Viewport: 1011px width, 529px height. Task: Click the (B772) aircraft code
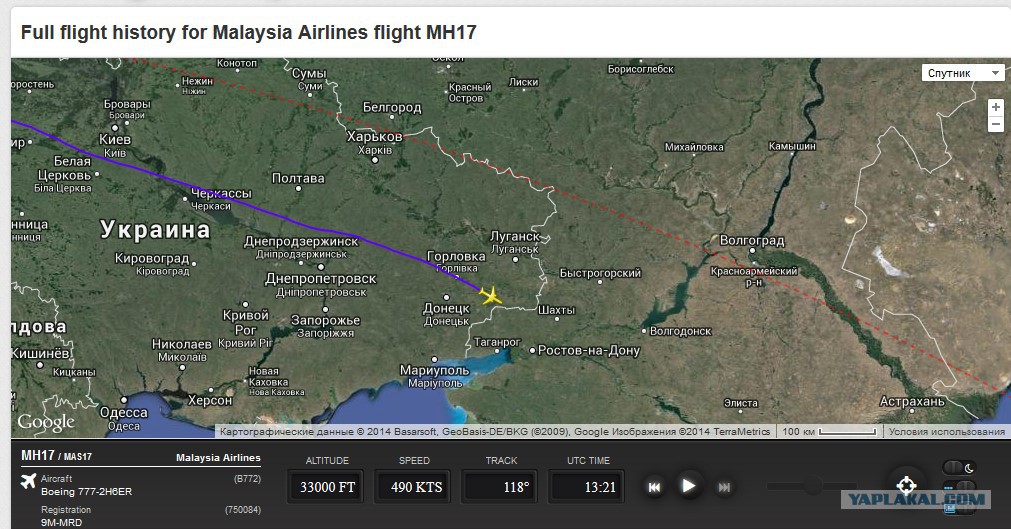(247, 479)
